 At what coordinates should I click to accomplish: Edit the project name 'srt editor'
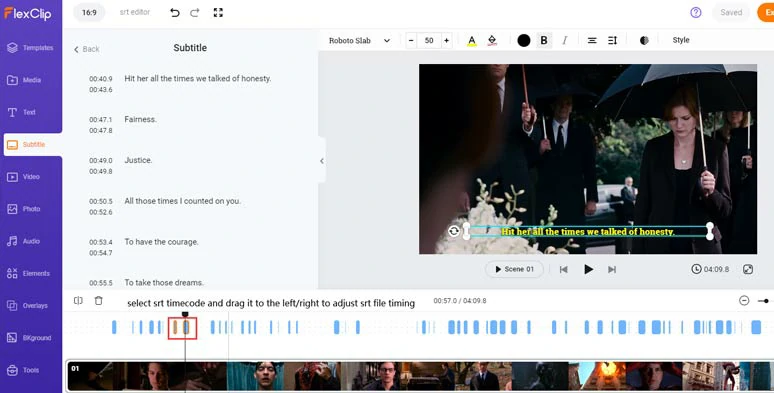point(135,12)
